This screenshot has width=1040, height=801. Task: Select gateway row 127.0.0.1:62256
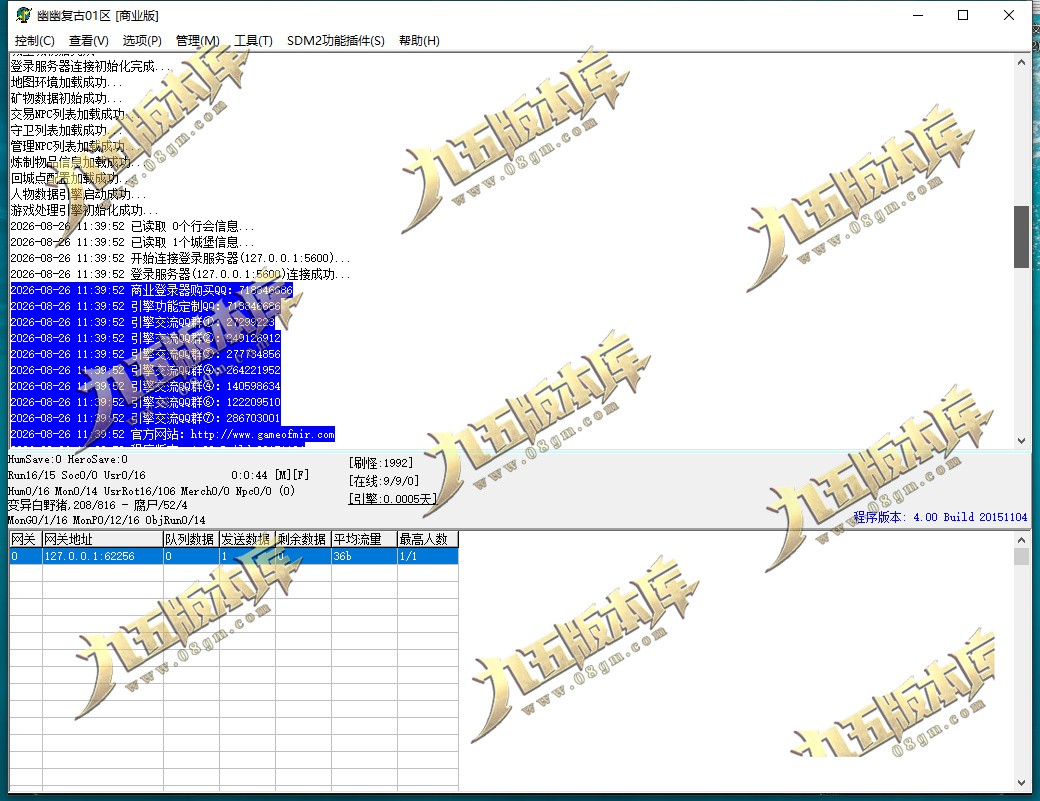click(233, 556)
